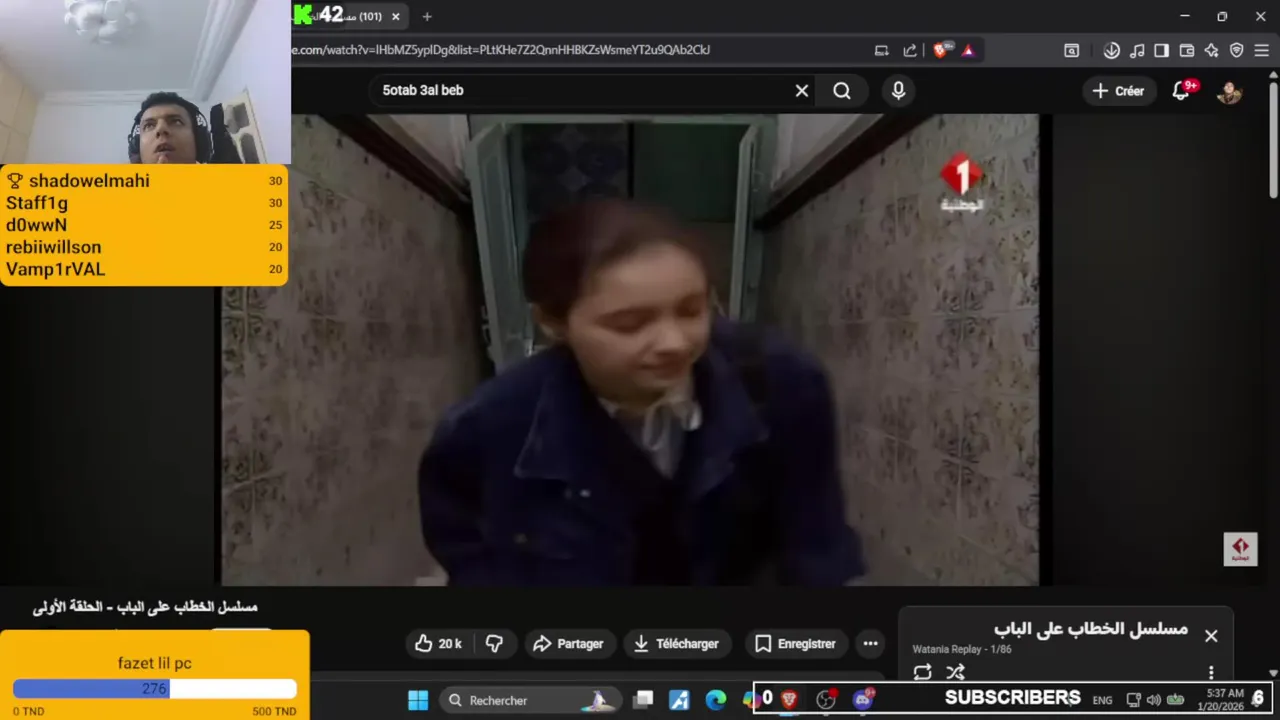
Task: Click Watania Replay channel name in playlist
Action: pos(946,649)
